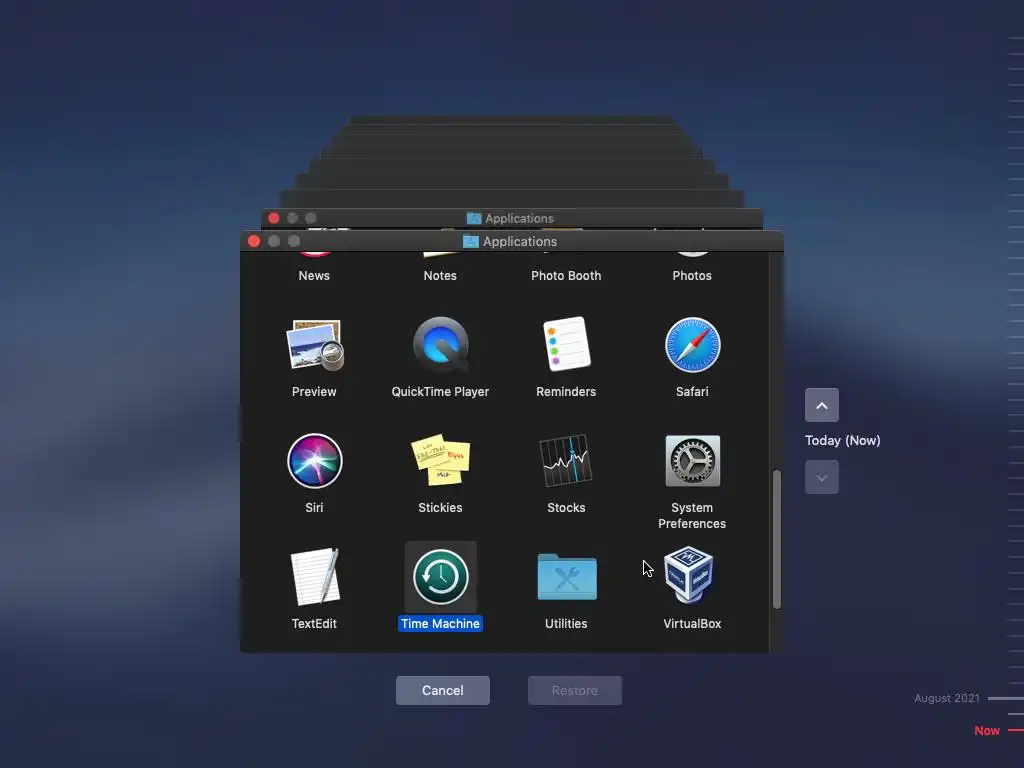Image resolution: width=1024 pixels, height=768 pixels.
Task: Choose the Siri app icon
Action: pos(315,461)
